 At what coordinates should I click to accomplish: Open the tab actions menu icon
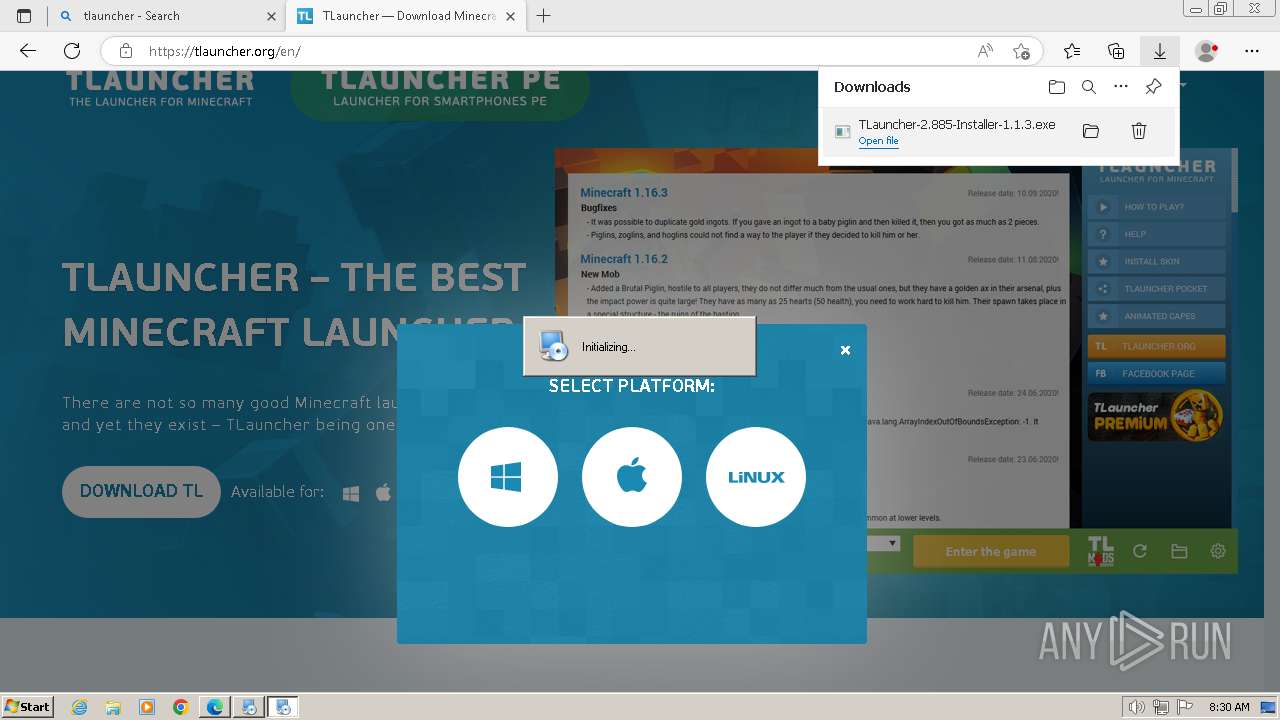(24, 16)
